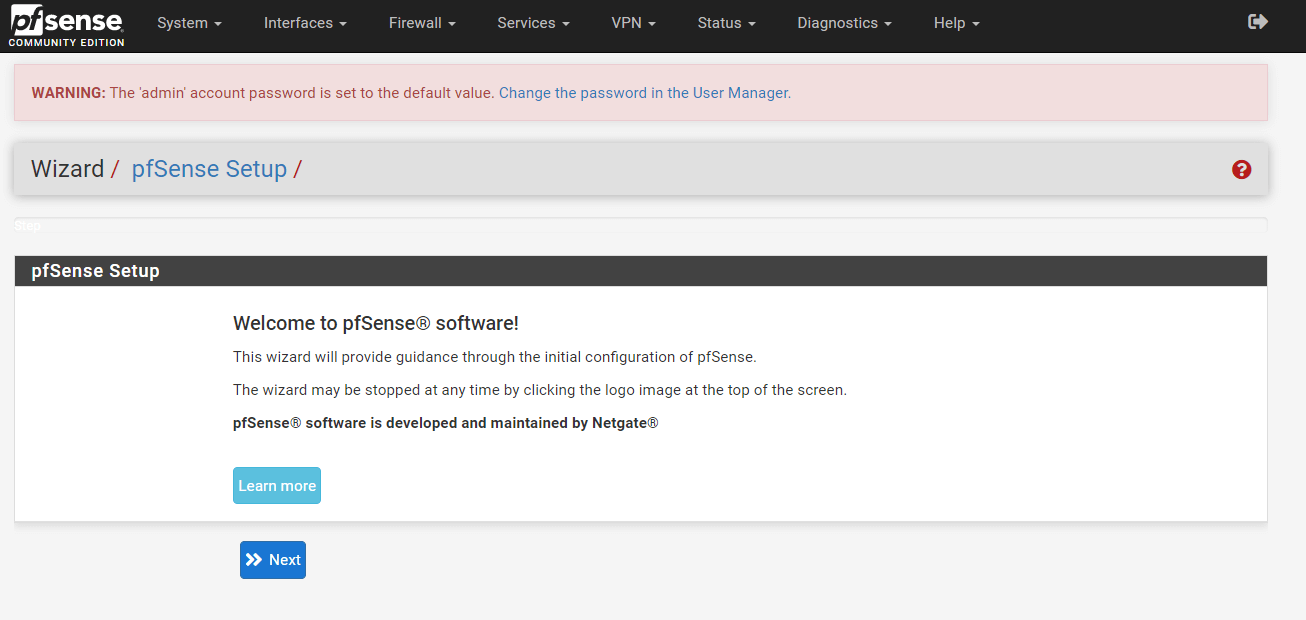Screen dimensions: 1306x620
Task: Click the wizard Step progress bar
Action: click(641, 226)
